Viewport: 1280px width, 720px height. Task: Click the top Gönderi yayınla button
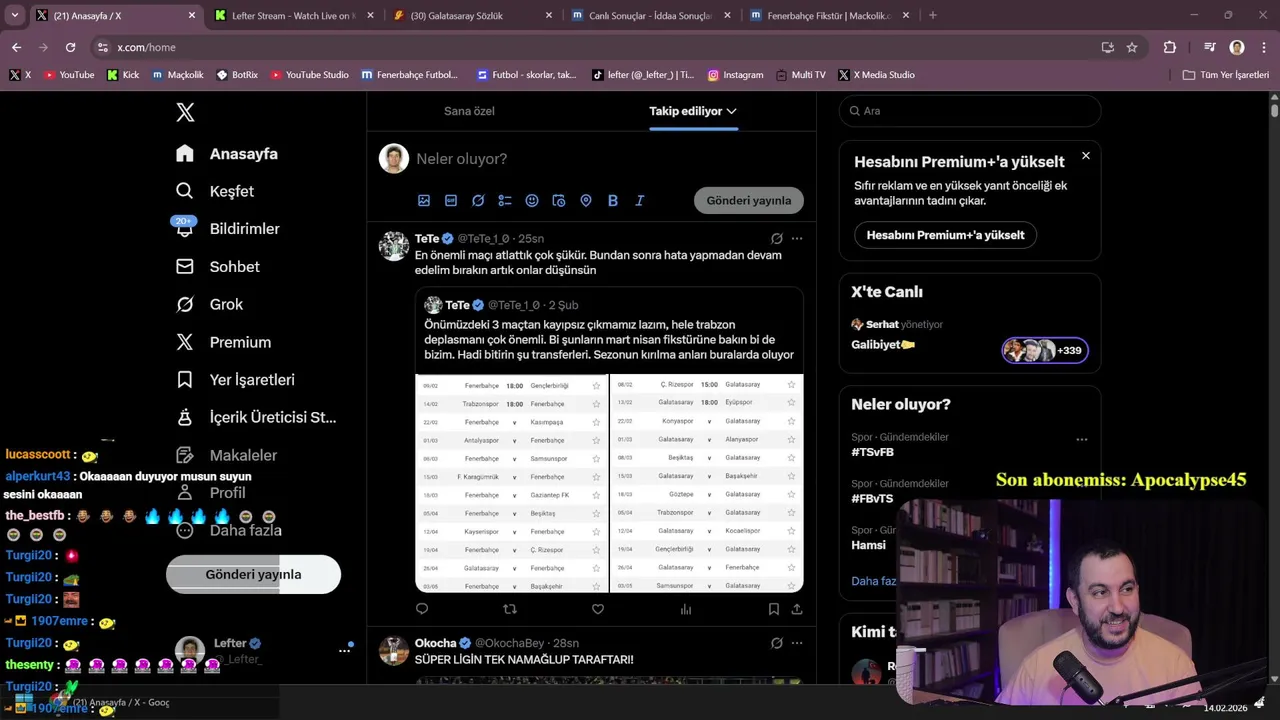(x=749, y=200)
